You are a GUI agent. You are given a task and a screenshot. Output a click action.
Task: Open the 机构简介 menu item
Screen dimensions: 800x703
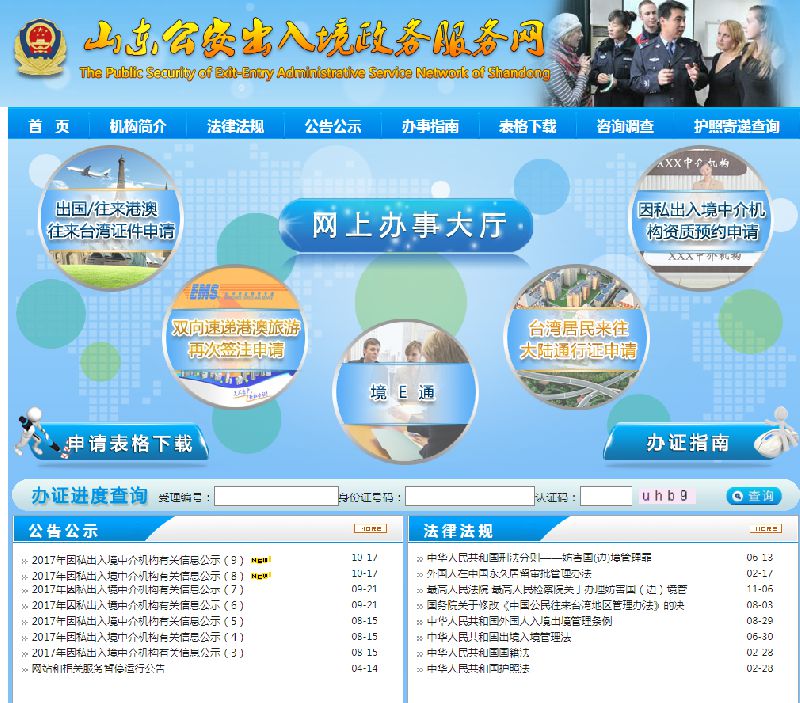tap(138, 126)
